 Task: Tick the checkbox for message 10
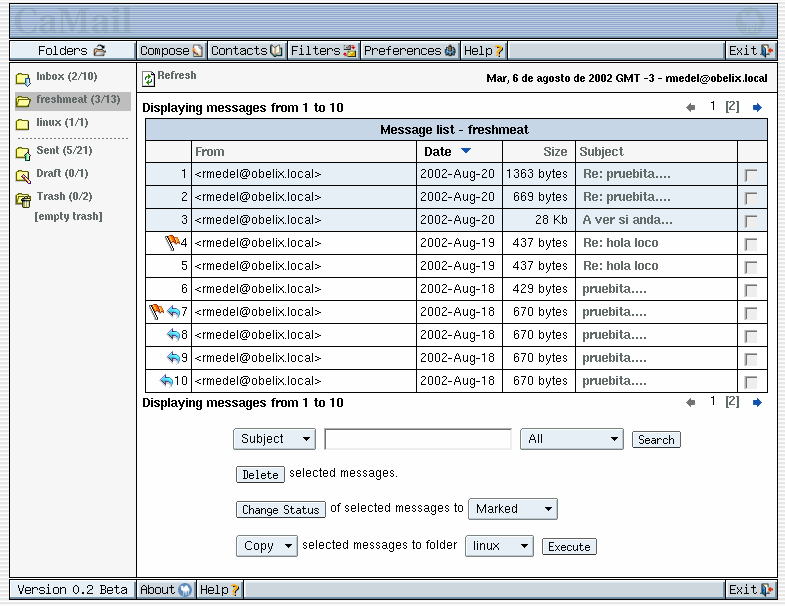751,382
